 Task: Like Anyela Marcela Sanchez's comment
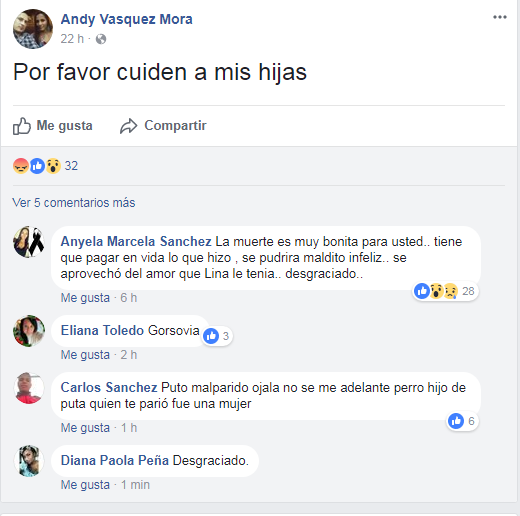point(85,298)
